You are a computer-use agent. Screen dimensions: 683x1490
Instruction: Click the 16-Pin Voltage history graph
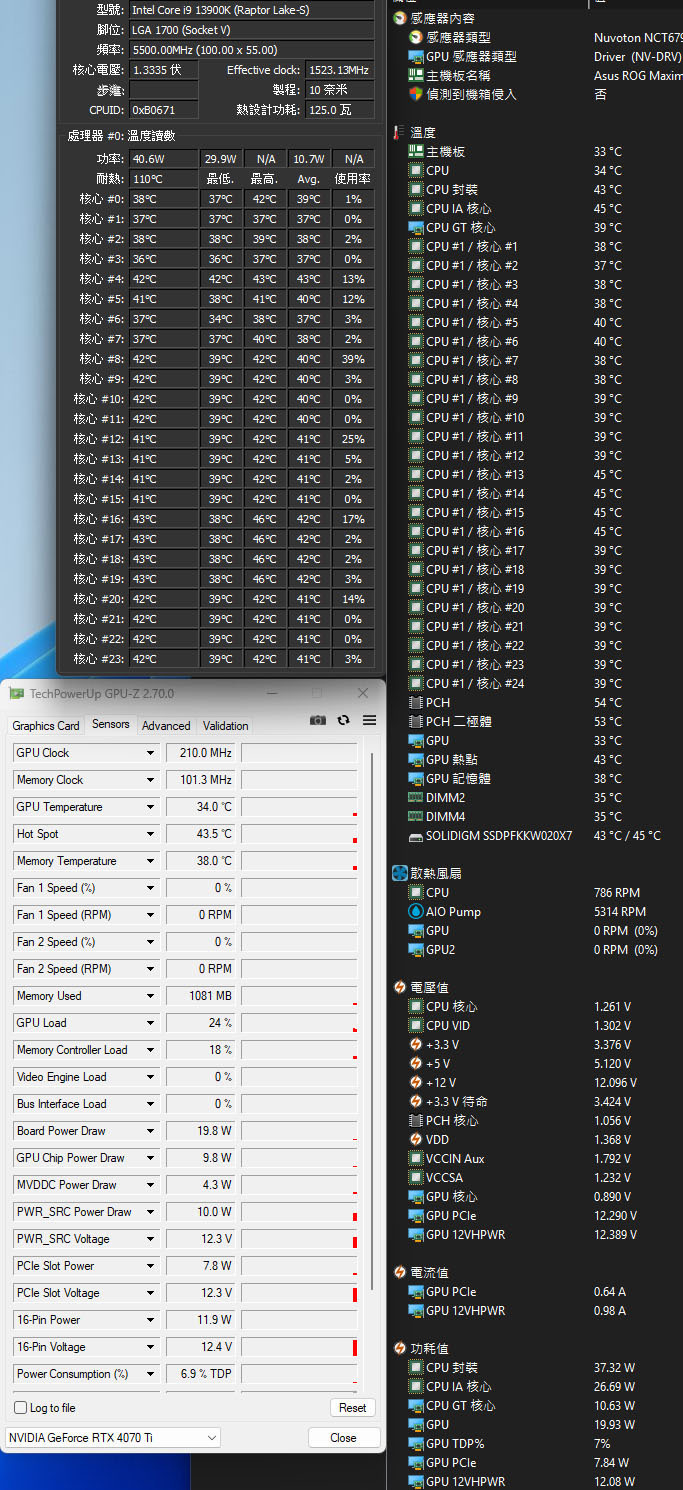(x=299, y=1347)
